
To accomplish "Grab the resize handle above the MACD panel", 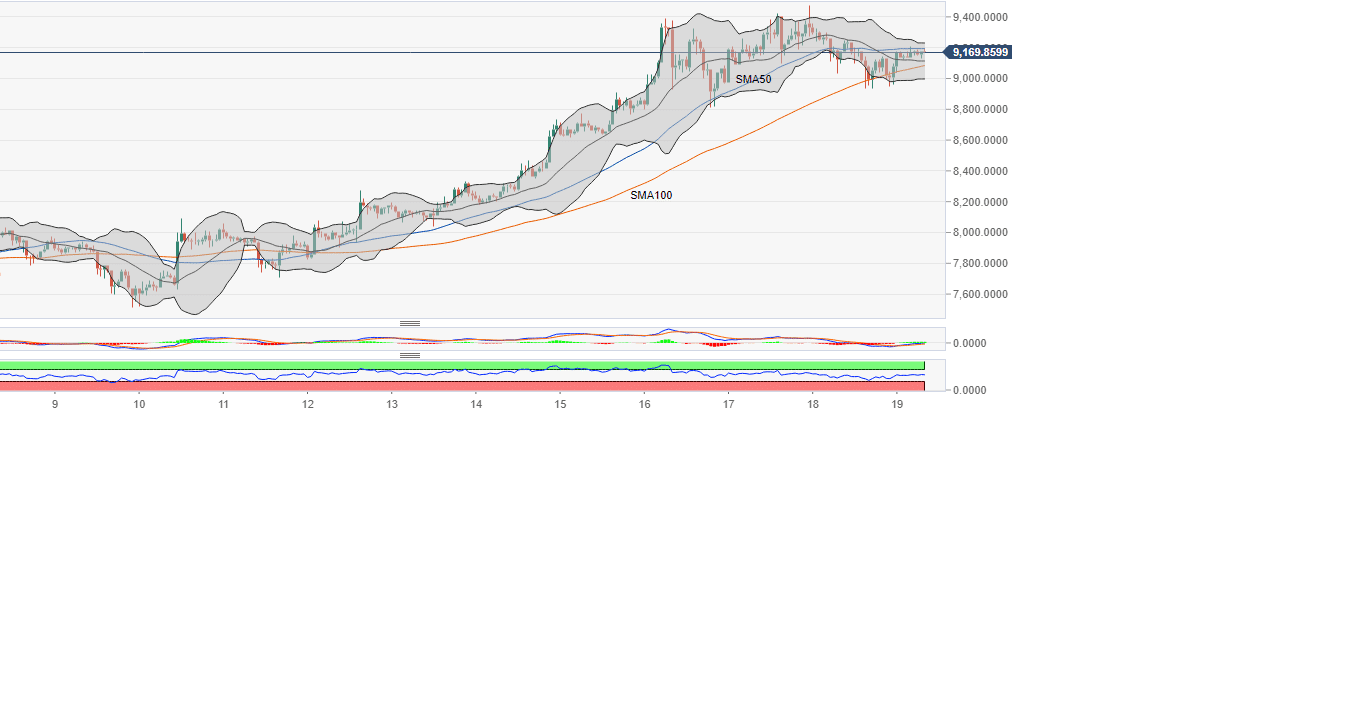I will point(410,323).
